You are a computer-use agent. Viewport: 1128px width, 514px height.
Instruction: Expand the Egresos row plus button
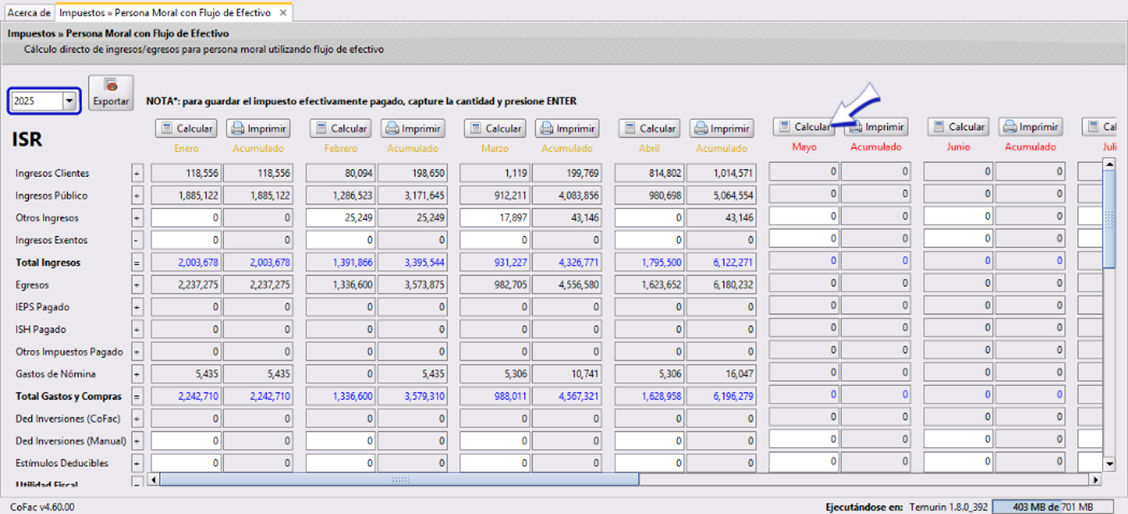(137, 285)
